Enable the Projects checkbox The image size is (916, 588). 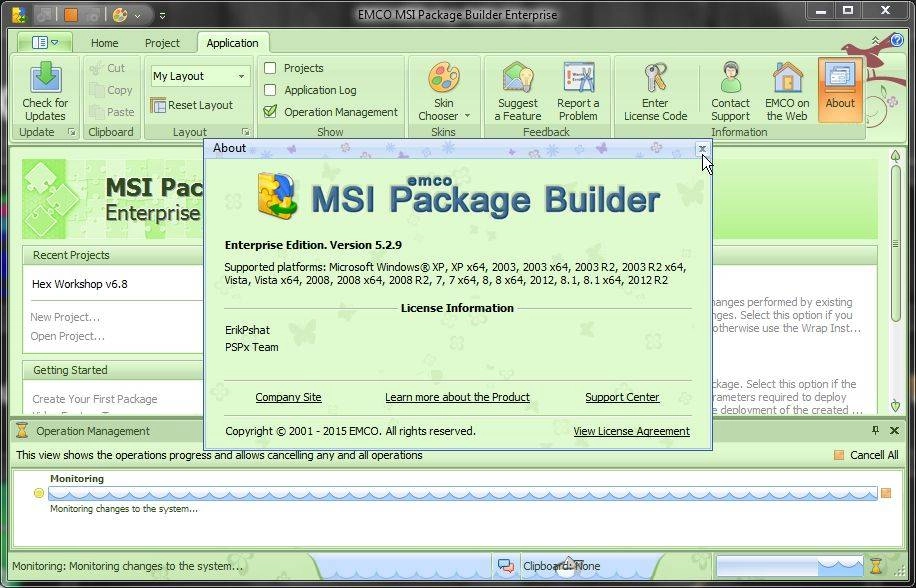click(270, 68)
